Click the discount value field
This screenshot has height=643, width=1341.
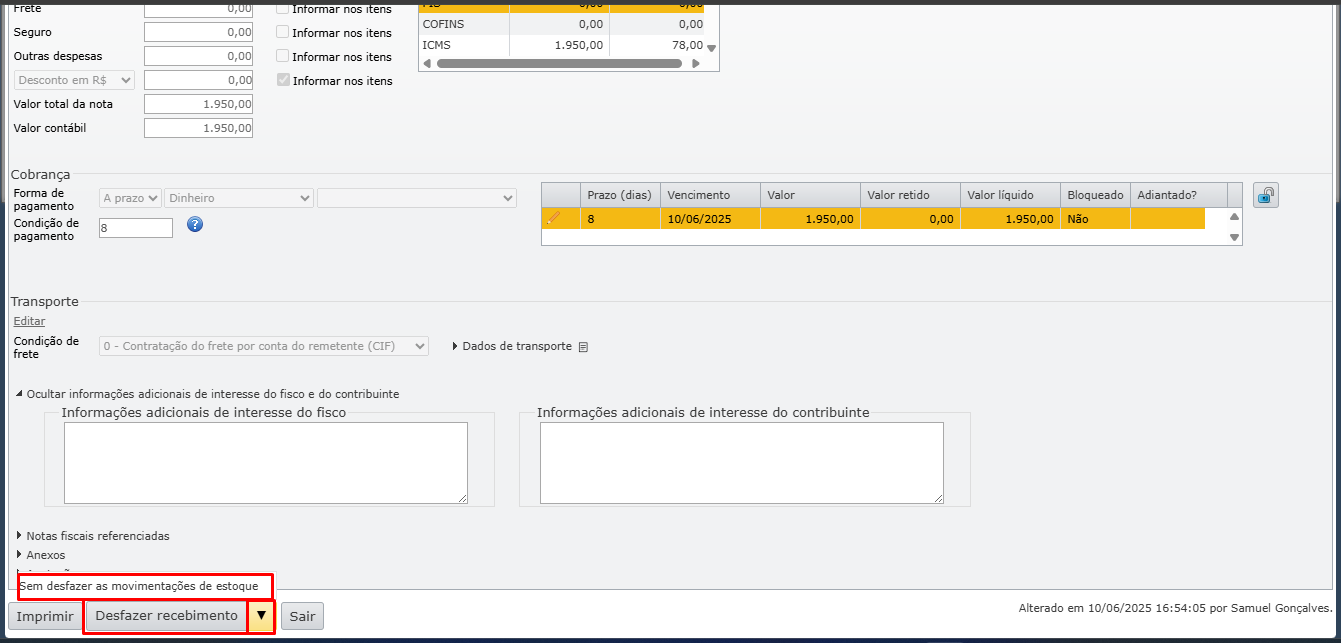tap(198, 80)
